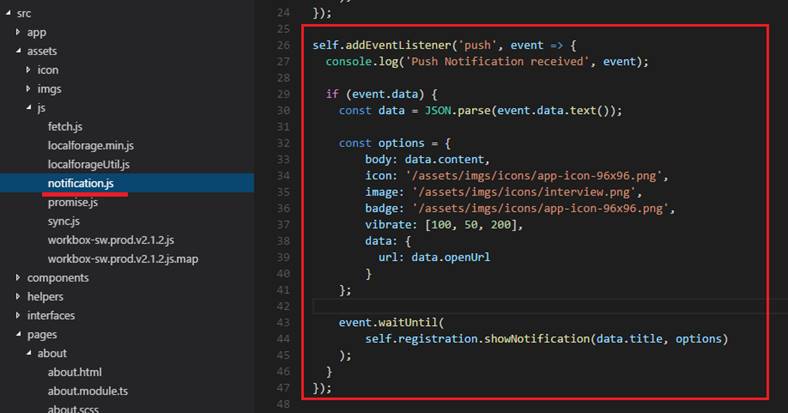Expand the interfaces folder arrow
This screenshot has height=413, width=788.
[x=18, y=315]
